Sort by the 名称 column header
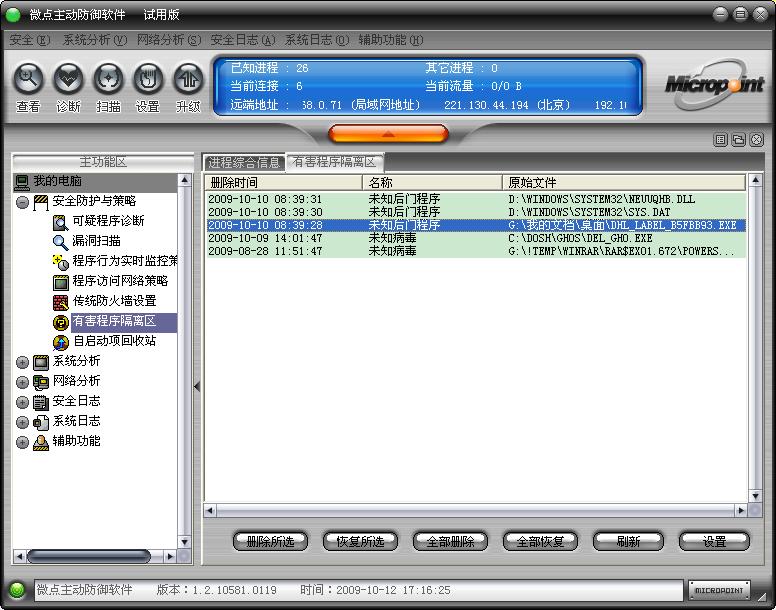The height and width of the screenshot is (610, 776). click(433, 183)
